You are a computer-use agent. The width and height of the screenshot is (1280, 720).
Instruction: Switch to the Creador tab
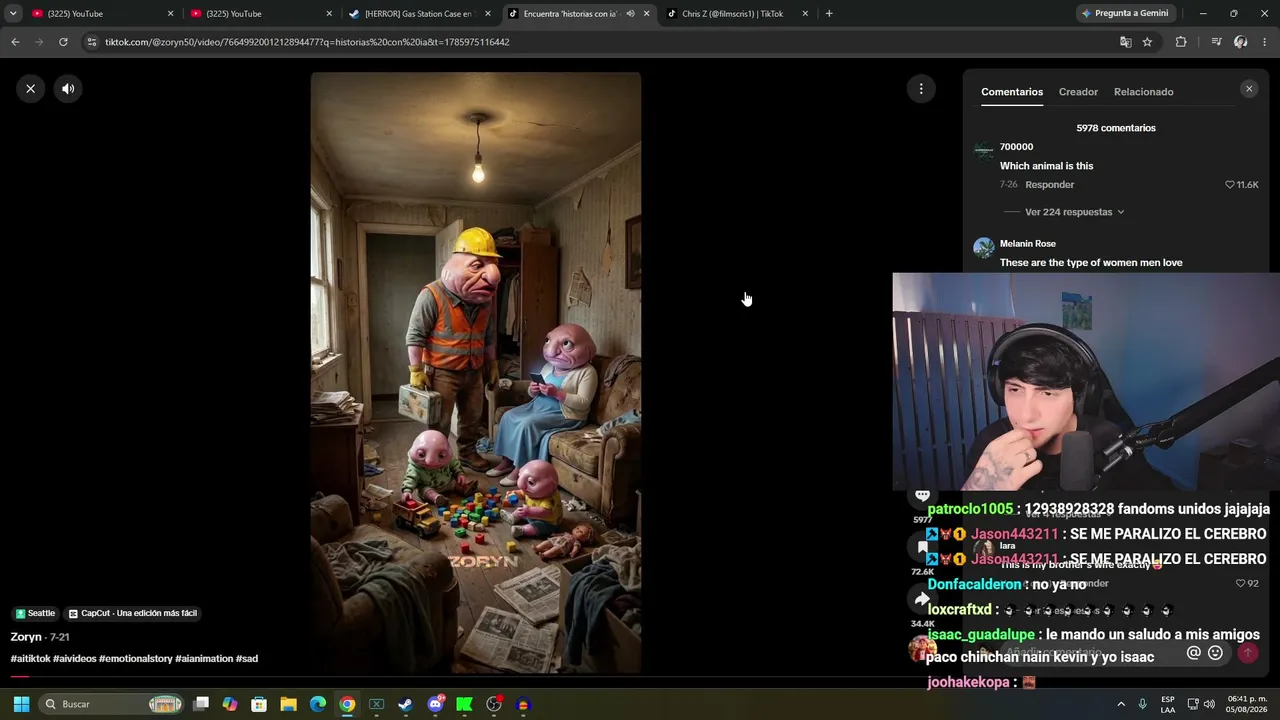click(x=1078, y=92)
